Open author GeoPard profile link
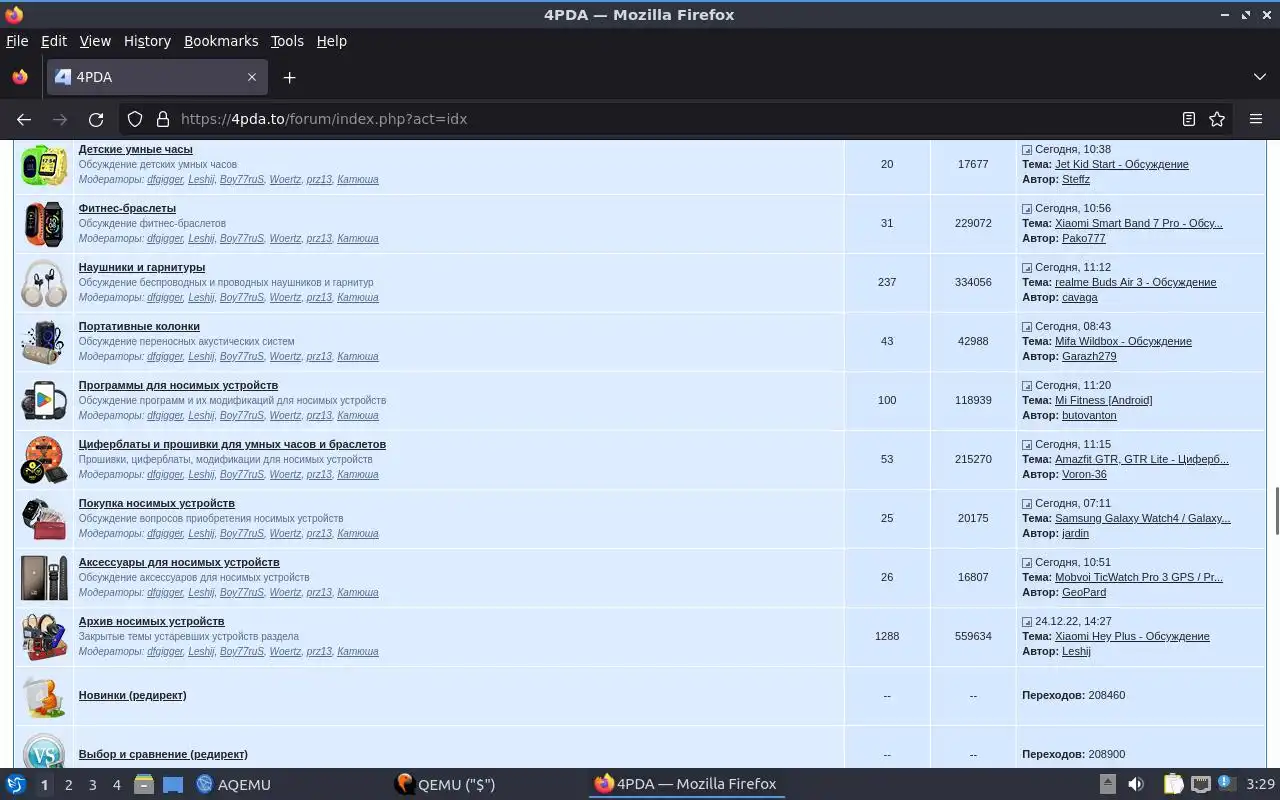This screenshot has height=800, width=1280. (1084, 592)
